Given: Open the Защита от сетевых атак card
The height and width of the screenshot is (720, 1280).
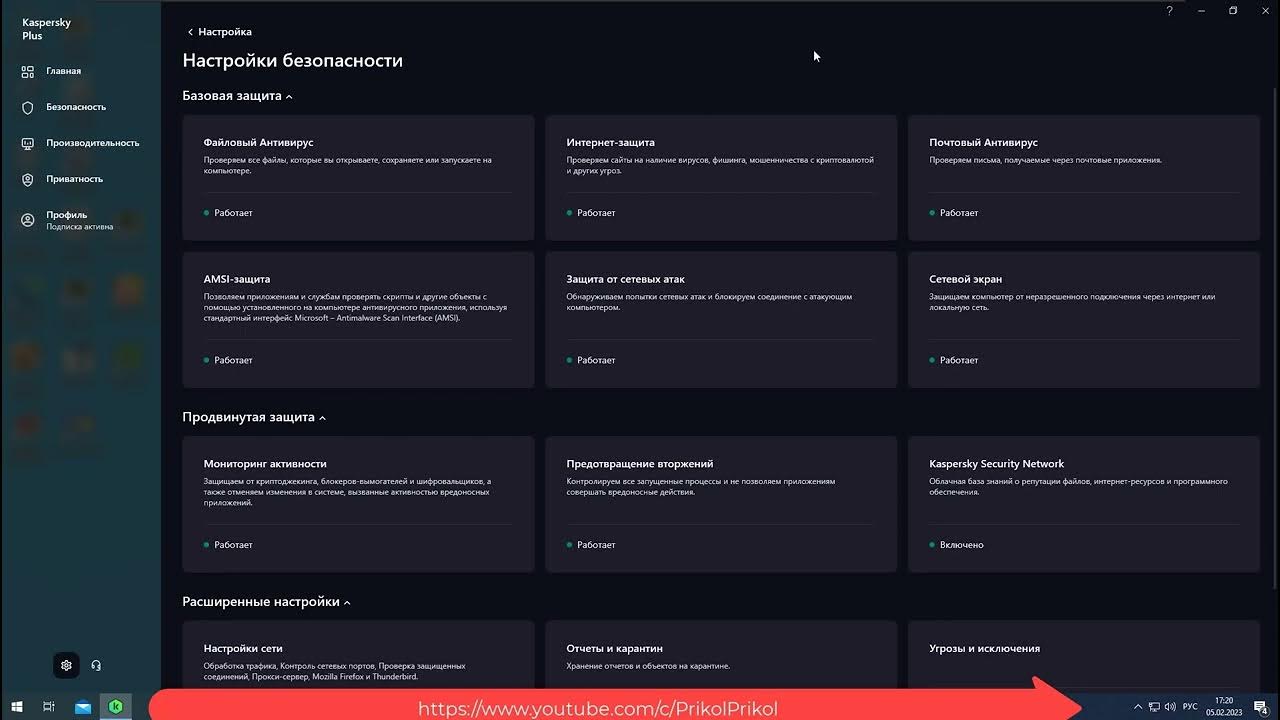Looking at the screenshot, I should coord(721,320).
